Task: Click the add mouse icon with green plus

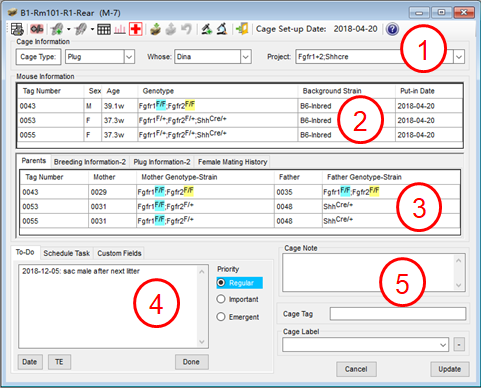Action: (57, 29)
